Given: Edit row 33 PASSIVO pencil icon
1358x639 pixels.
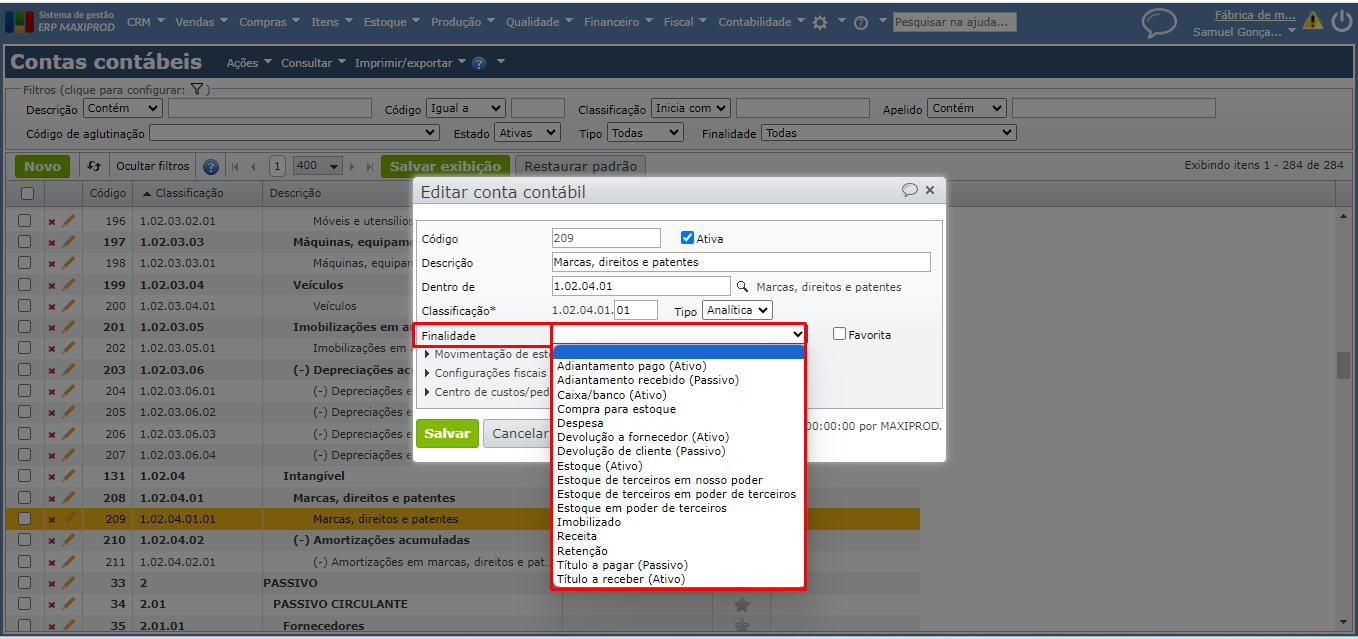Looking at the screenshot, I should point(69,583).
